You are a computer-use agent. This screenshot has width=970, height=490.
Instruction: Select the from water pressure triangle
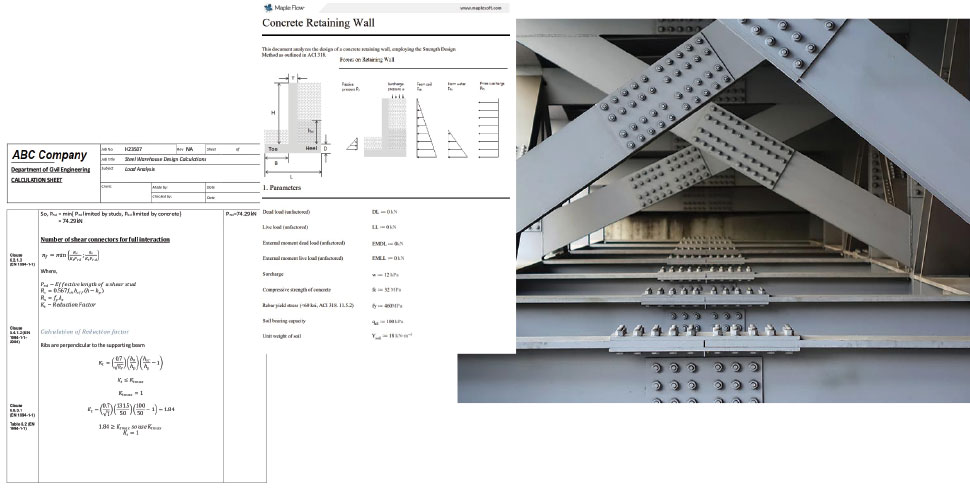pyautogui.click(x=458, y=145)
